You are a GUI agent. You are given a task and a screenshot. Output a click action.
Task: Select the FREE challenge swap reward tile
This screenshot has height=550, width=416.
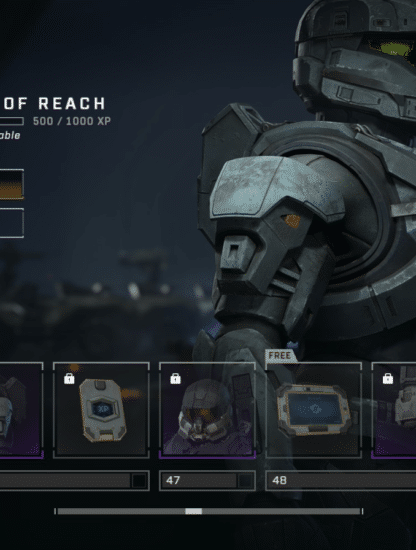314,410
